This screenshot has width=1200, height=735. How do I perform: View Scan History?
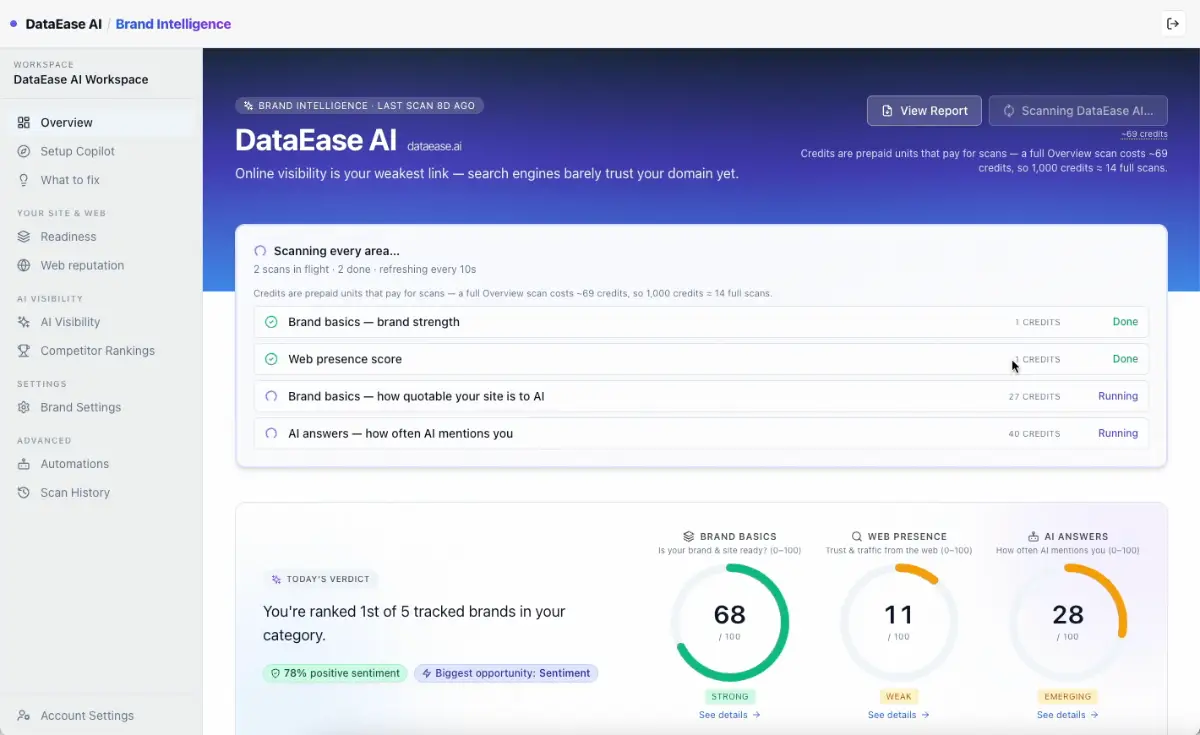click(x=100, y=493)
